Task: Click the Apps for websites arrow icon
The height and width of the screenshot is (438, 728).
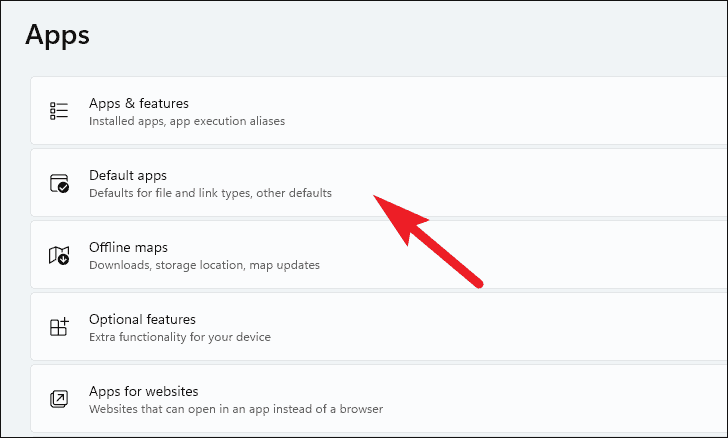Action: [x=59, y=399]
